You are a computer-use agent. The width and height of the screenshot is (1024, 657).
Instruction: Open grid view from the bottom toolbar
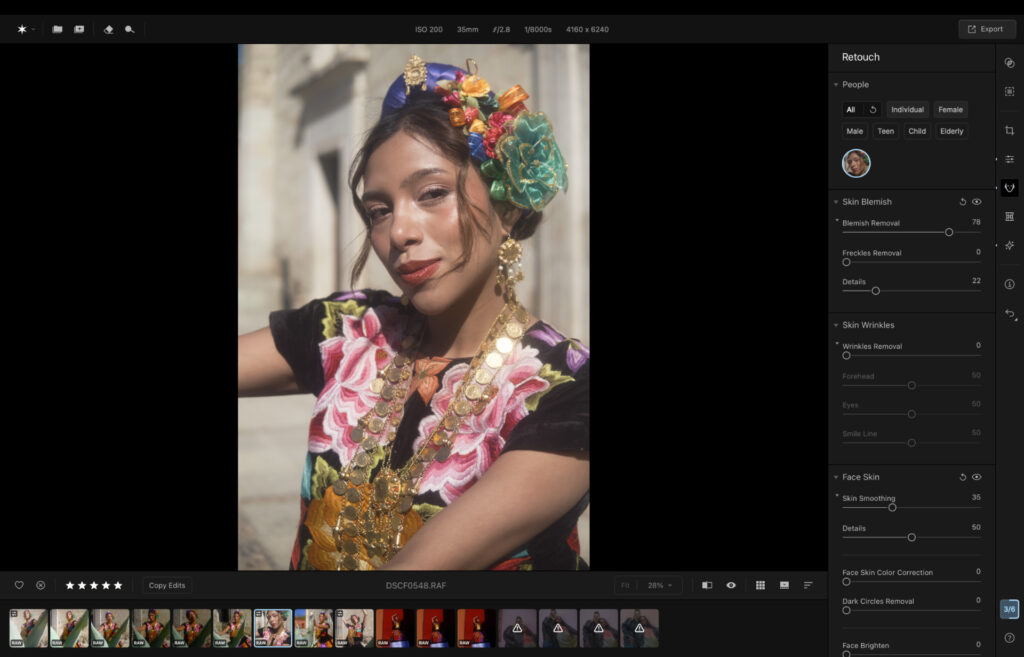[x=761, y=585]
